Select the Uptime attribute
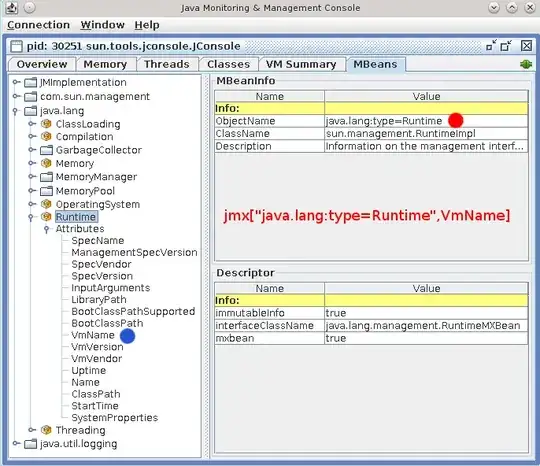Viewport: 540px width, 466px height. pyautogui.click(x=89, y=371)
